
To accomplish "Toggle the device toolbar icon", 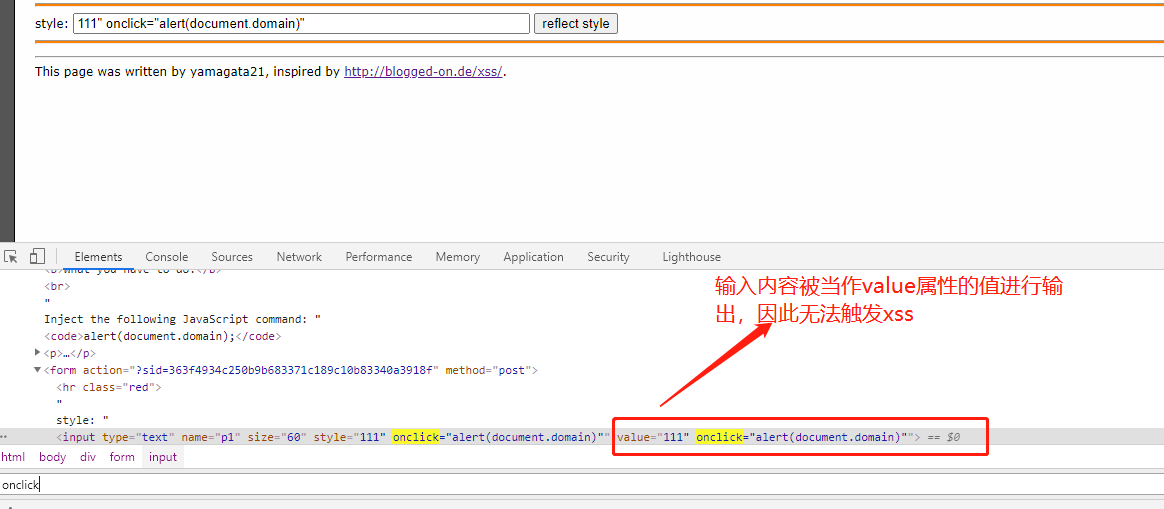I will pyautogui.click(x=37, y=257).
